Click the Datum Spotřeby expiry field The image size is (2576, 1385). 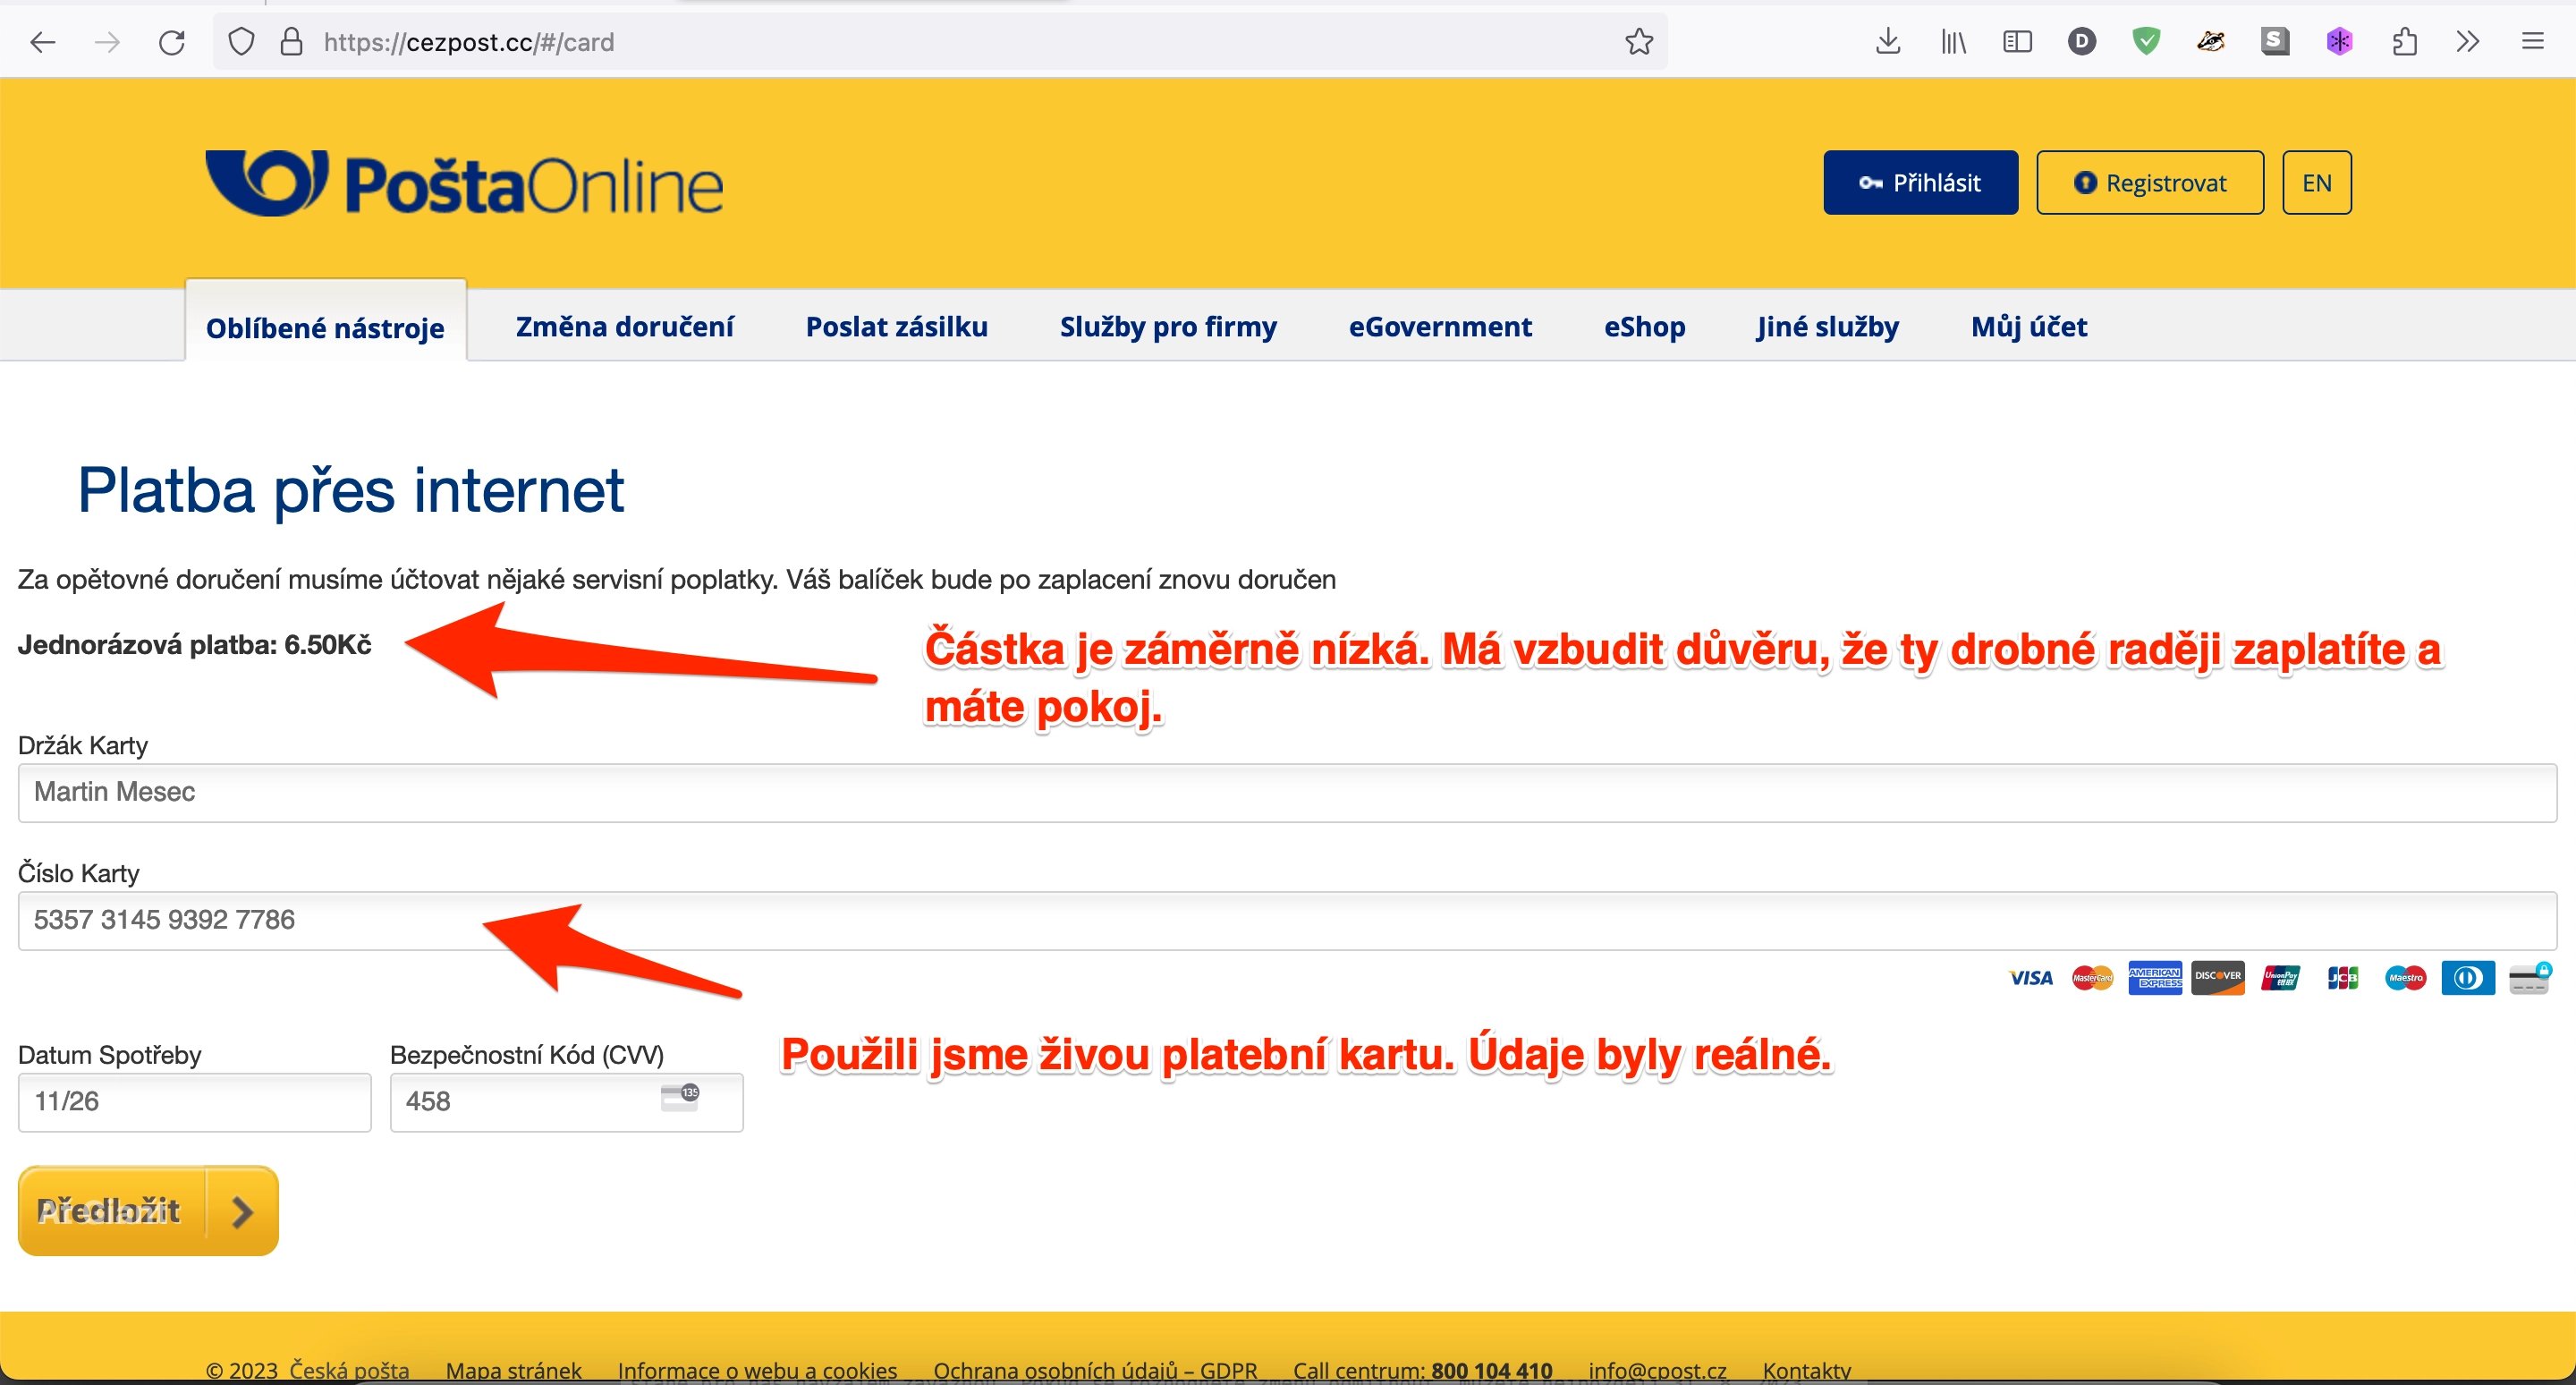(x=195, y=1102)
